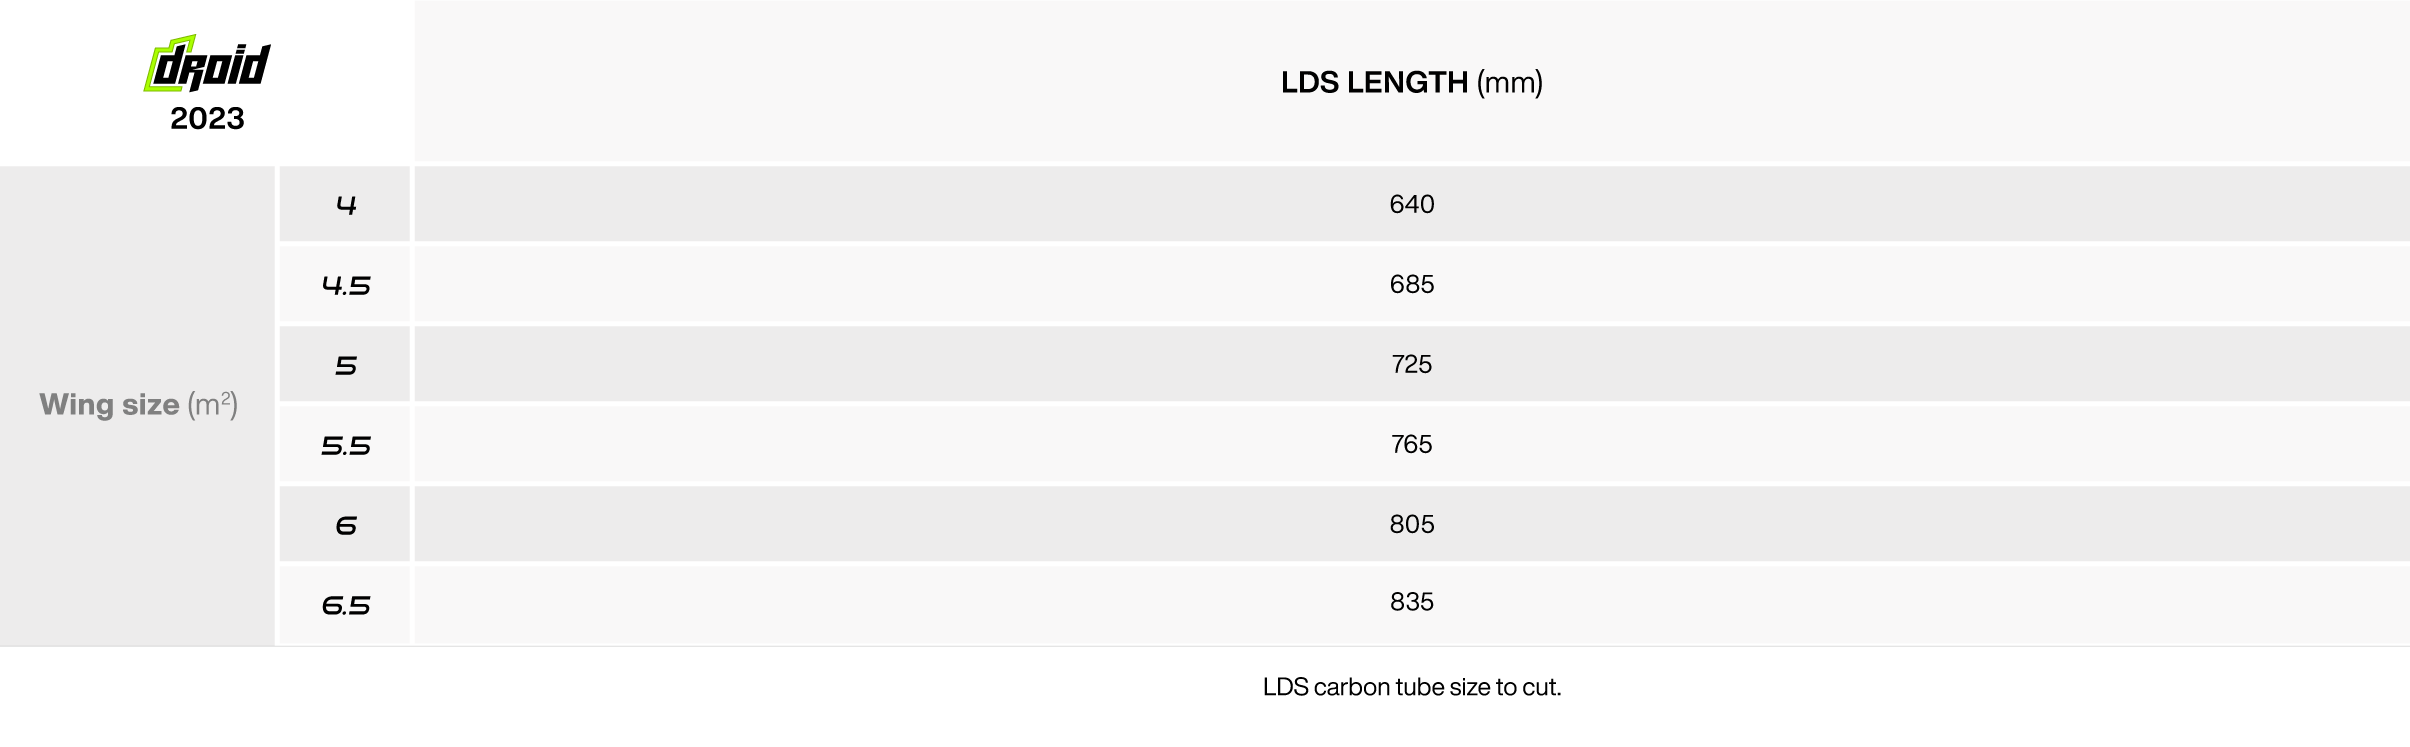
Task: Select wing size 4.5 row label
Action: click(346, 286)
